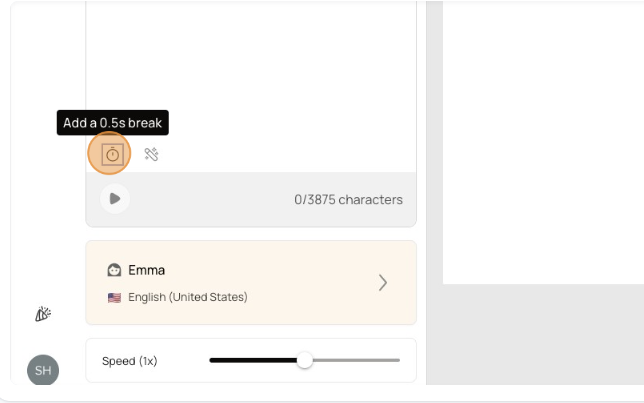Click the United States flag icon
The image size is (644, 403).
point(114,297)
